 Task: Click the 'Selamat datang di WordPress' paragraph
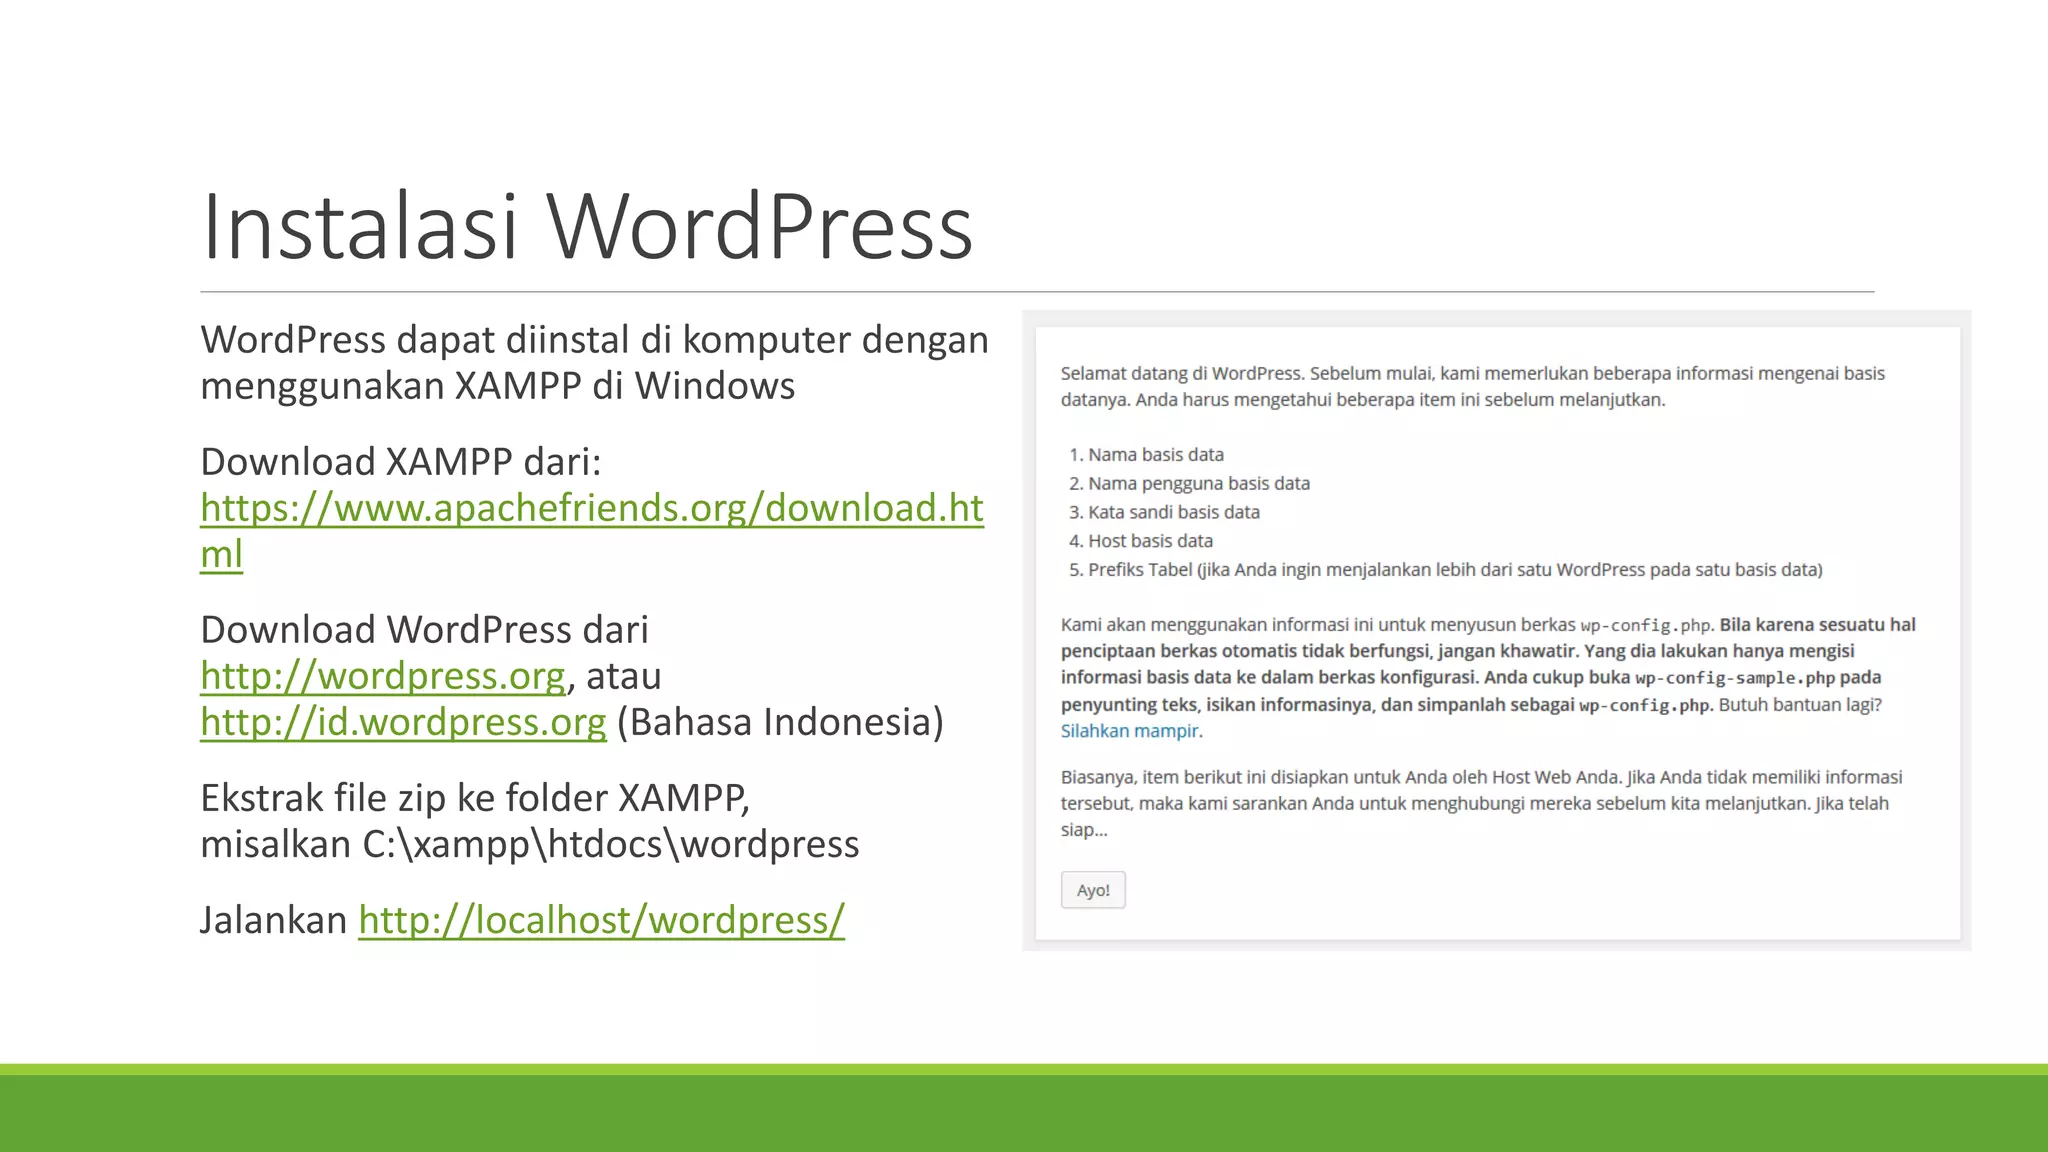point(1472,386)
